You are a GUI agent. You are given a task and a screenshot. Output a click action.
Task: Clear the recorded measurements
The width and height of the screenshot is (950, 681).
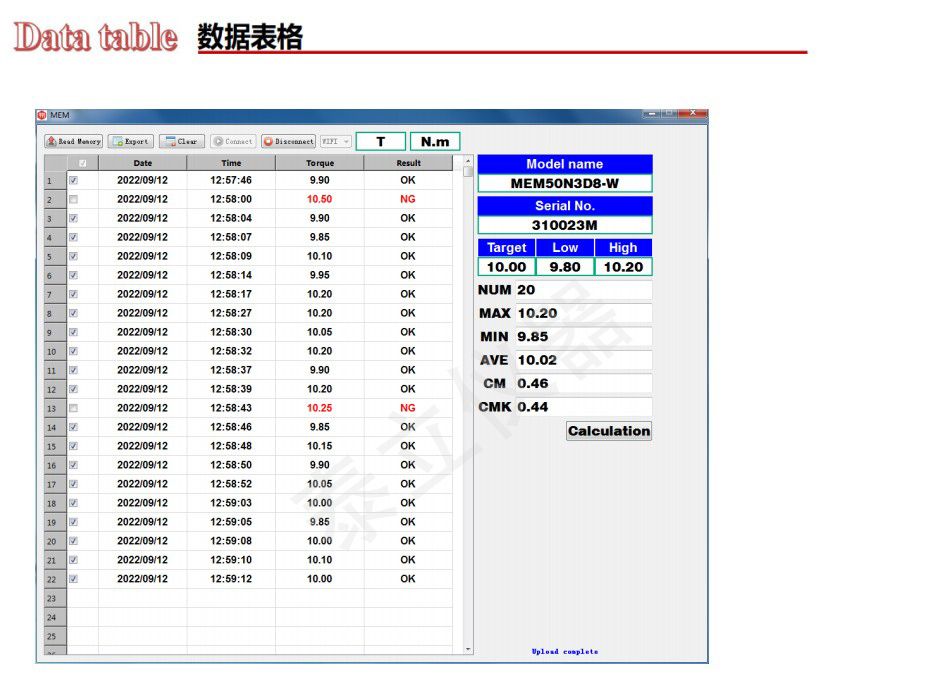pyautogui.click(x=182, y=142)
